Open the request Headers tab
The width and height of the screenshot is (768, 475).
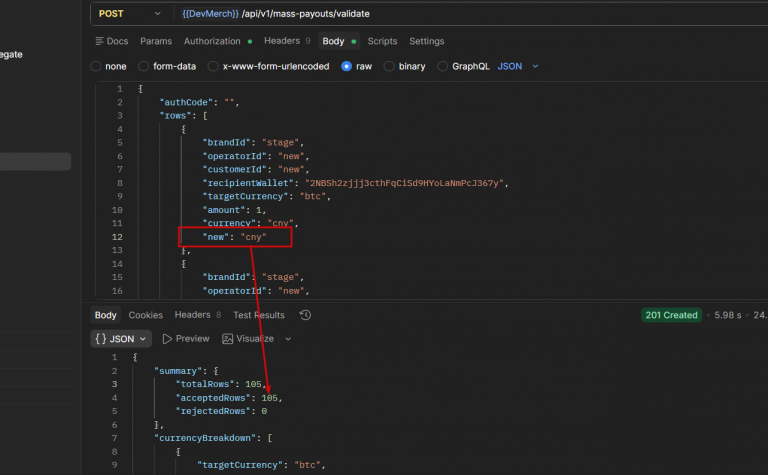(x=287, y=41)
